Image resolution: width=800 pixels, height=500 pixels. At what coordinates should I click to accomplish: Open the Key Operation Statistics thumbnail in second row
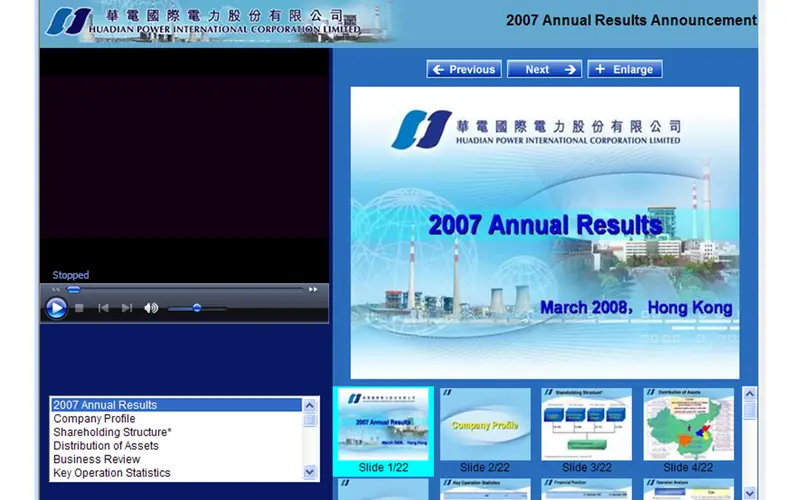click(x=485, y=489)
